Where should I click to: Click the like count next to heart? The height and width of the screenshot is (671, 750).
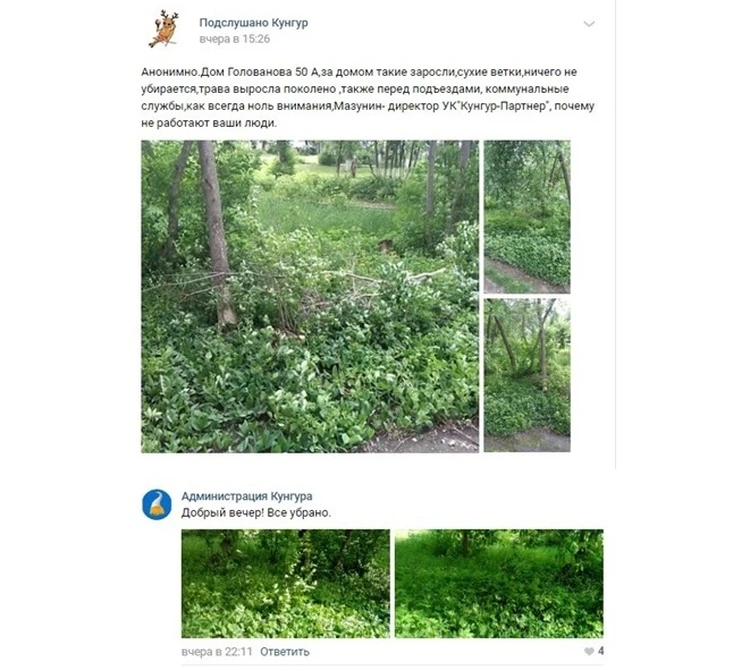[x=601, y=651]
